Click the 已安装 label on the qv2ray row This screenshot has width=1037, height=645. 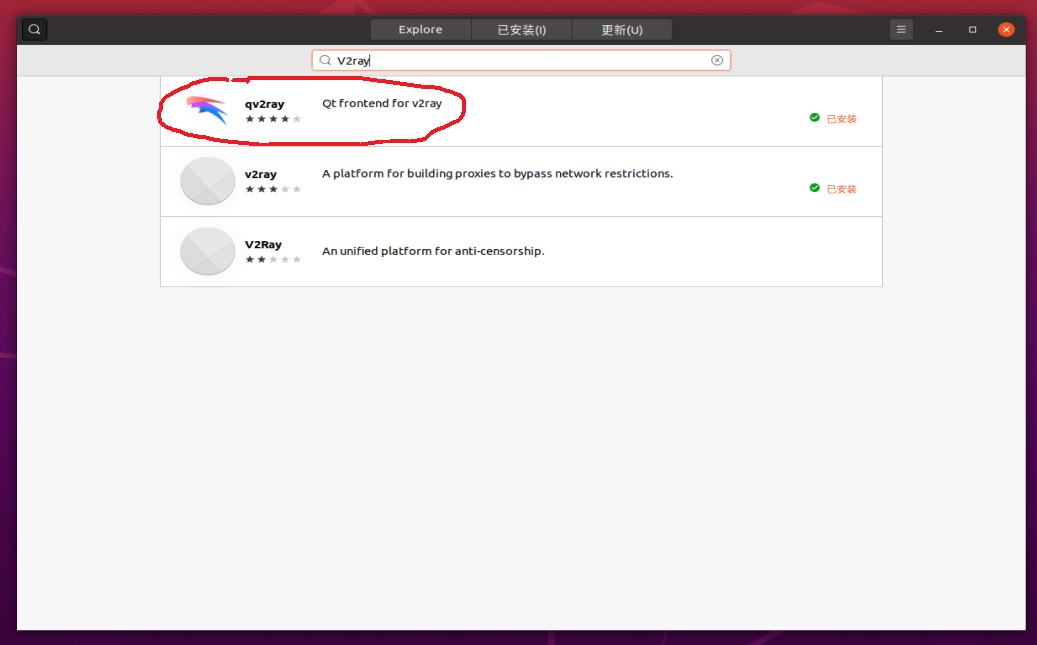pos(841,118)
